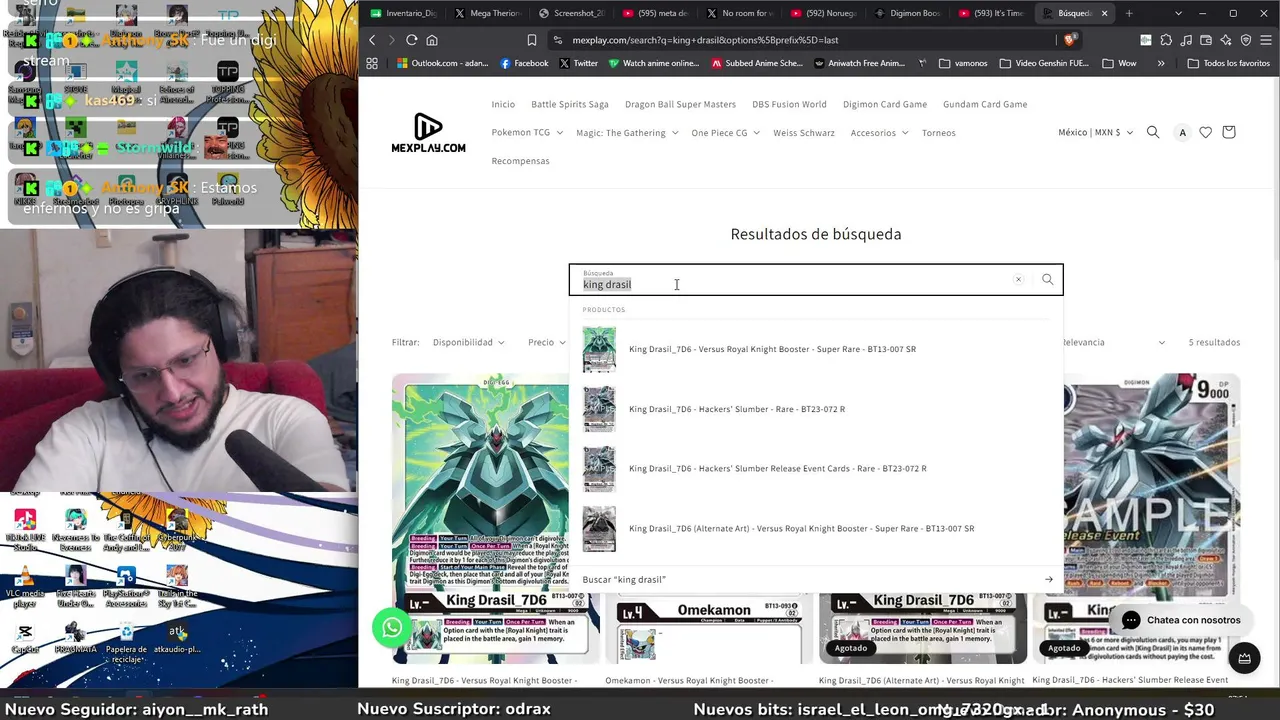The width and height of the screenshot is (1280, 720).
Task: Open Gundam Card Game menu item
Action: [x=985, y=104]
